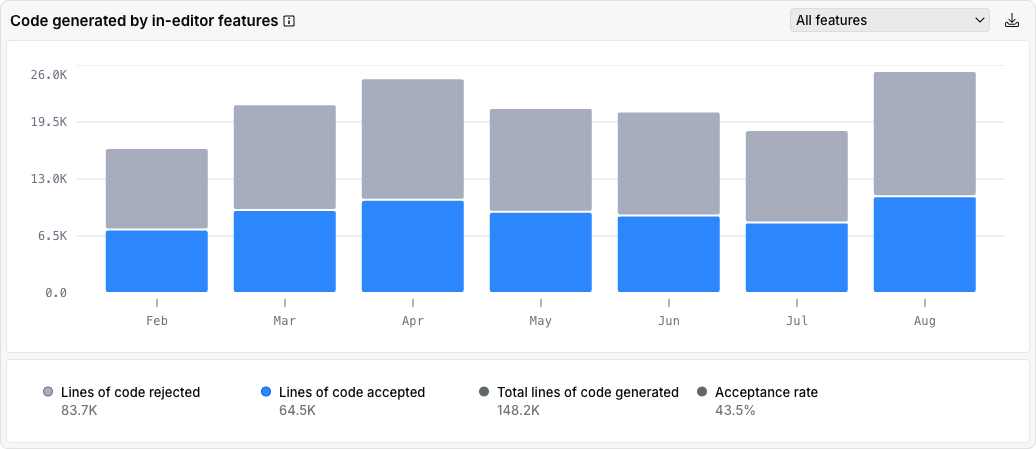Open the info icon beside chart title
The height and width of the screenshot is (449, 1036).
point(289,21)
